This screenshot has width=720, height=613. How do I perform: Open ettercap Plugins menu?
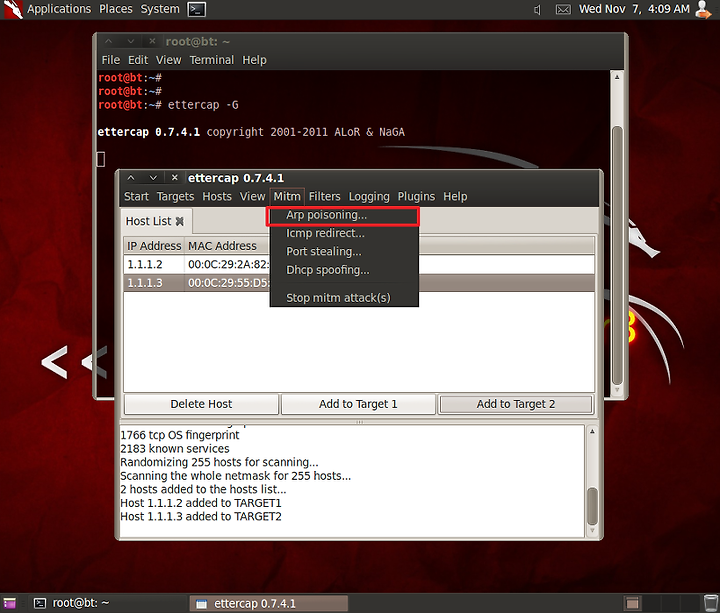(416, 197)
